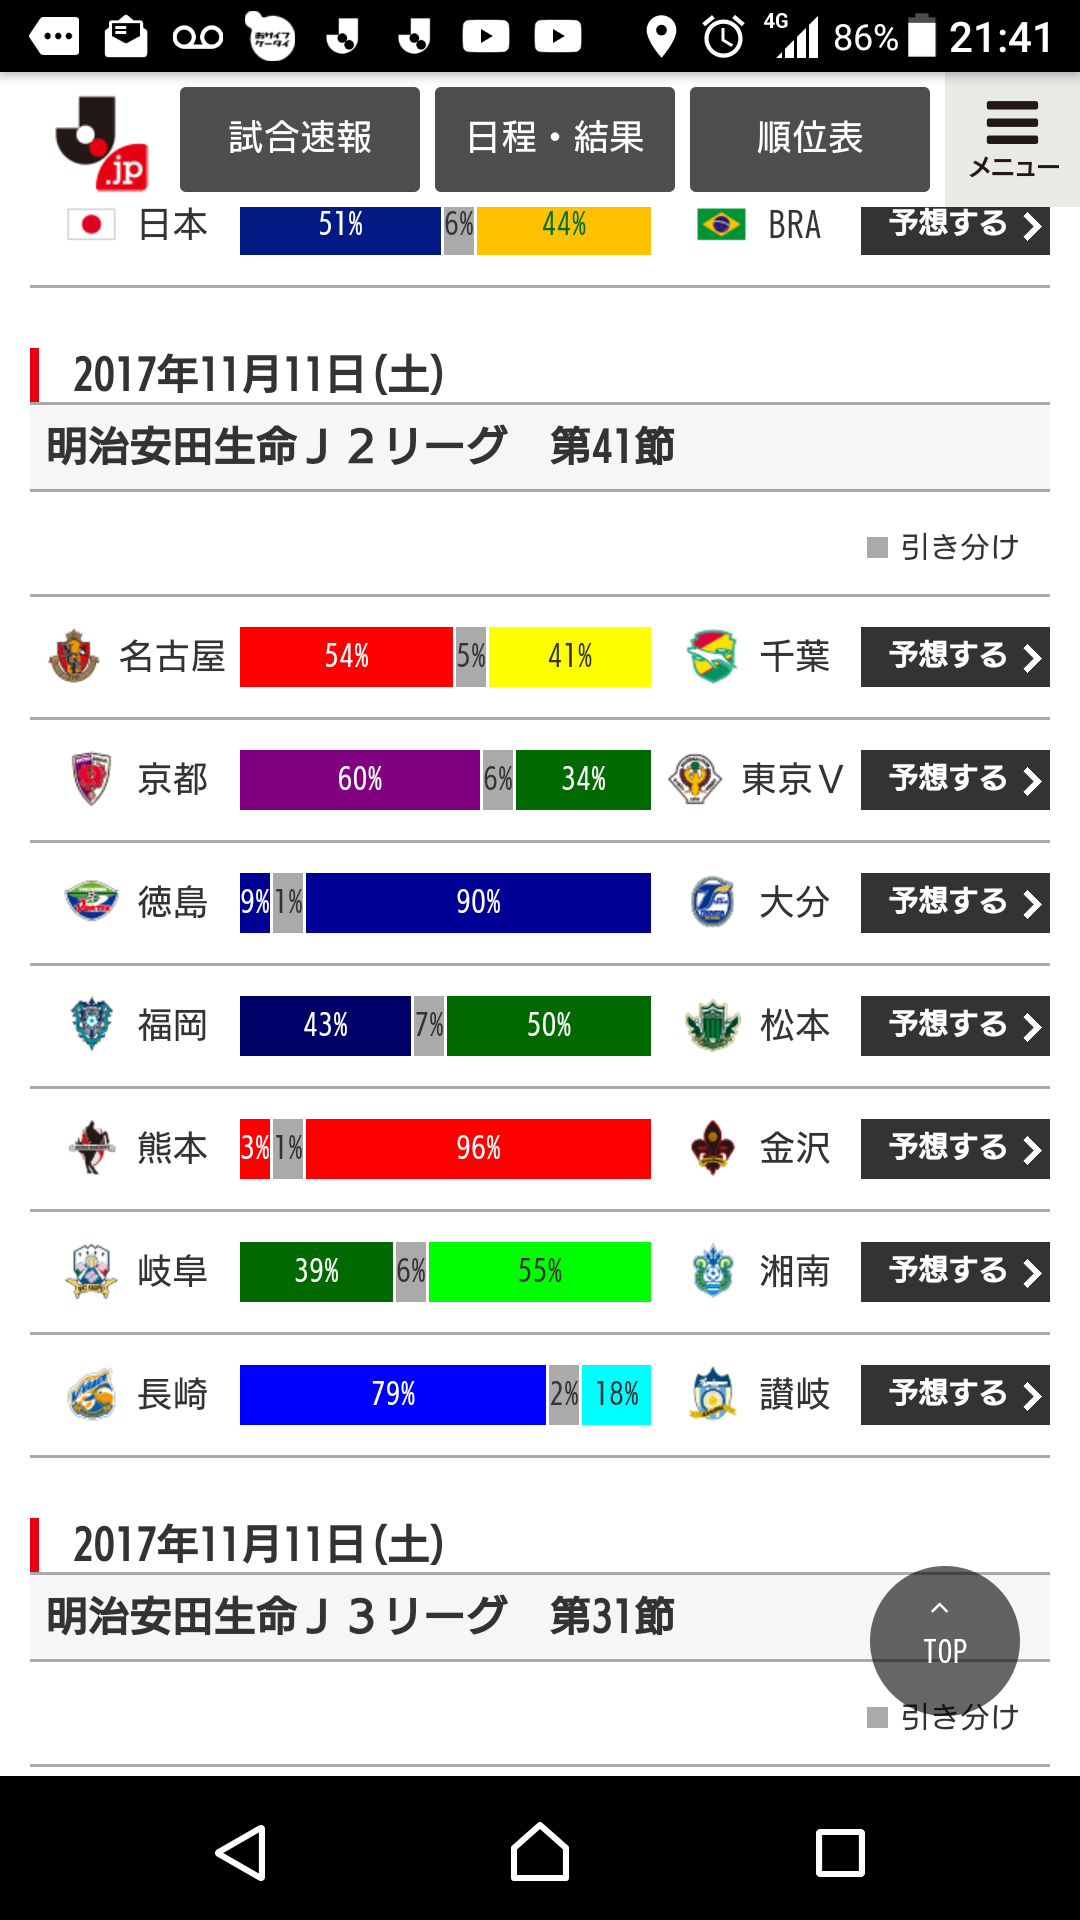This screenshot has width=1080, height=1920.
Task: Tap the J.League jp logo
Action: point(102,142)
